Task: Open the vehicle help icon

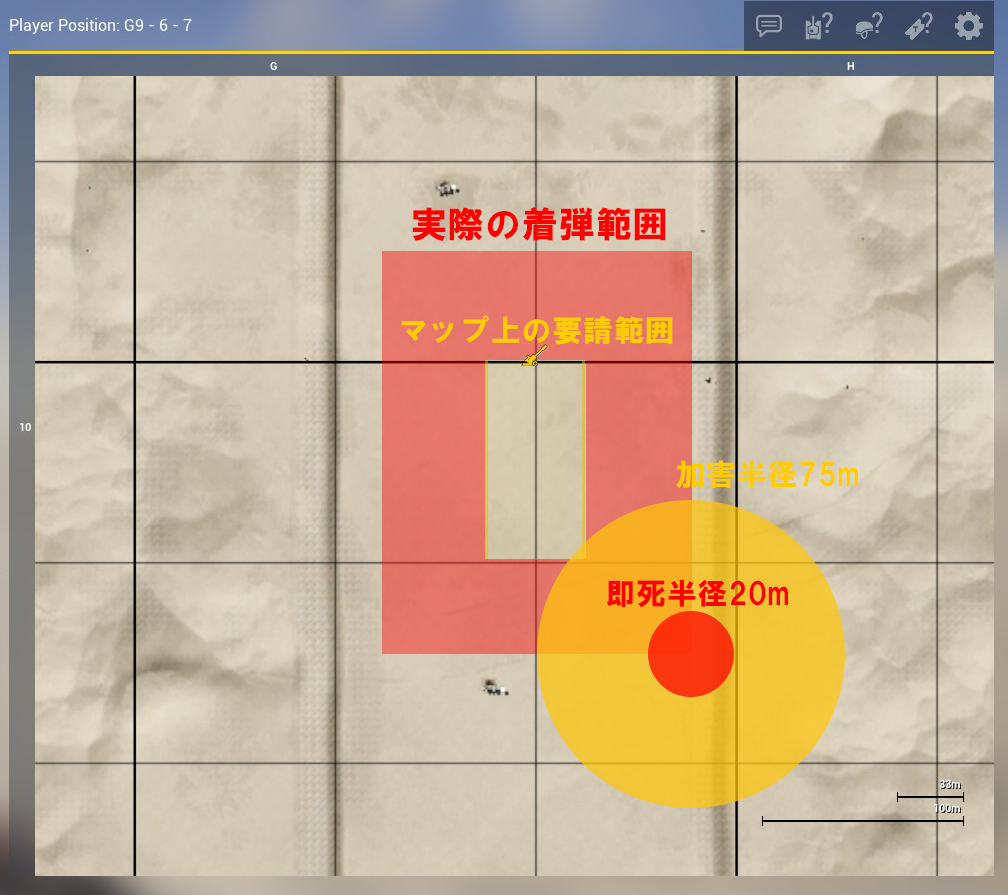Action: pyautogui.click(x=818, y=26)
